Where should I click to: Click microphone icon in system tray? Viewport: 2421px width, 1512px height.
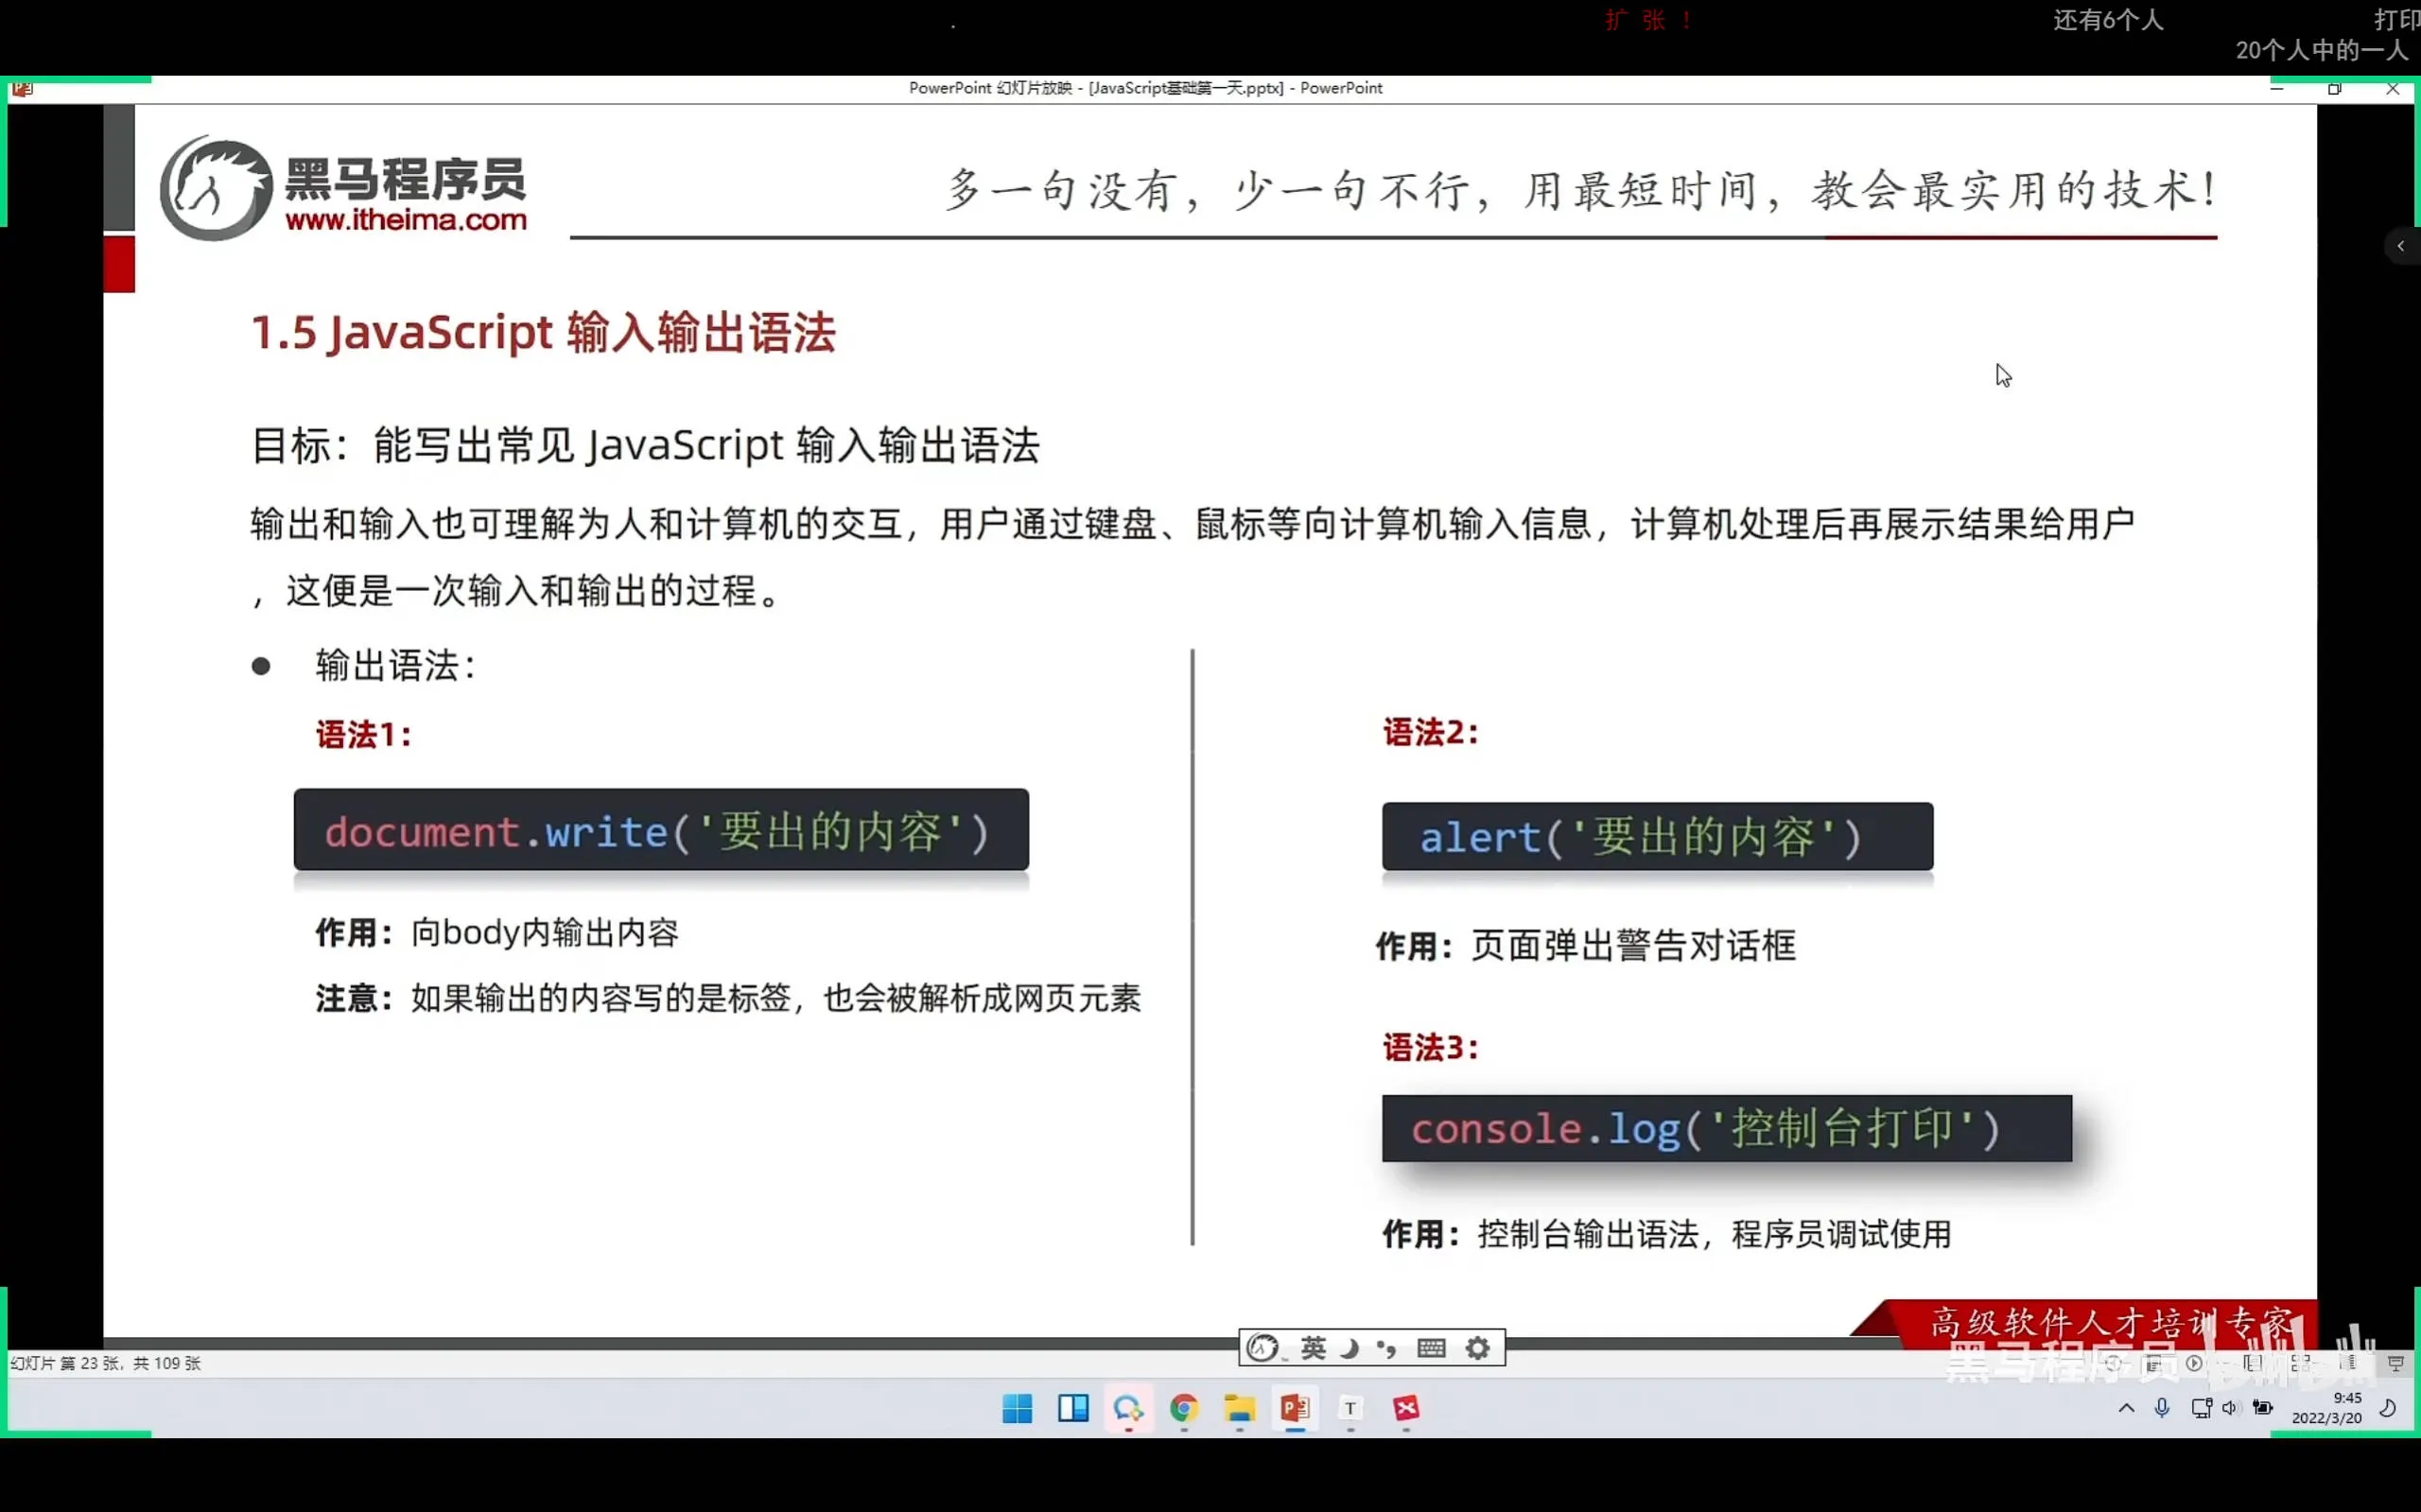(x=2162, y=1408)
